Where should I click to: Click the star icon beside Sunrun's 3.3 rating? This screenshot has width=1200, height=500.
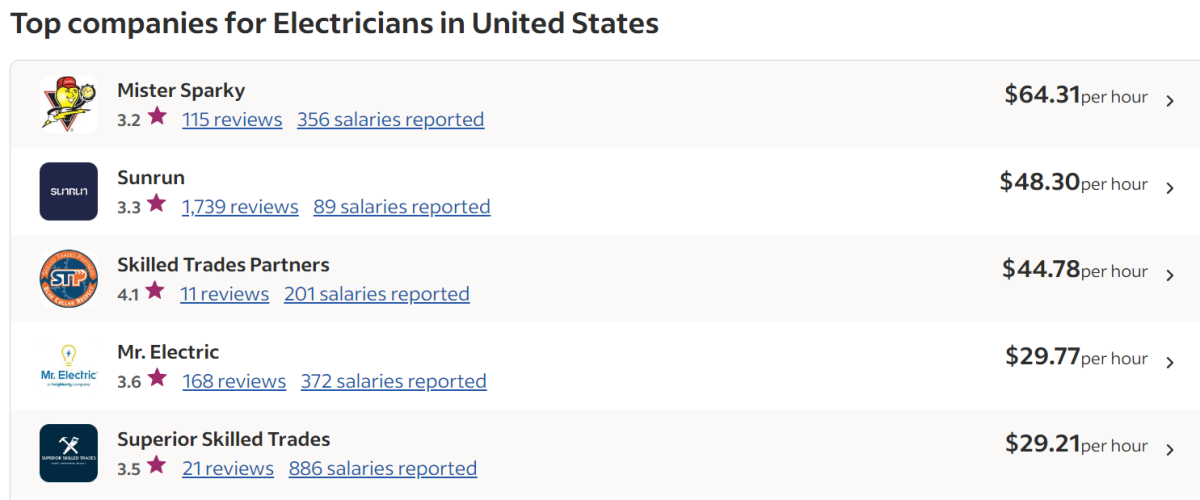pyautogui.click(x=156, y=203)
